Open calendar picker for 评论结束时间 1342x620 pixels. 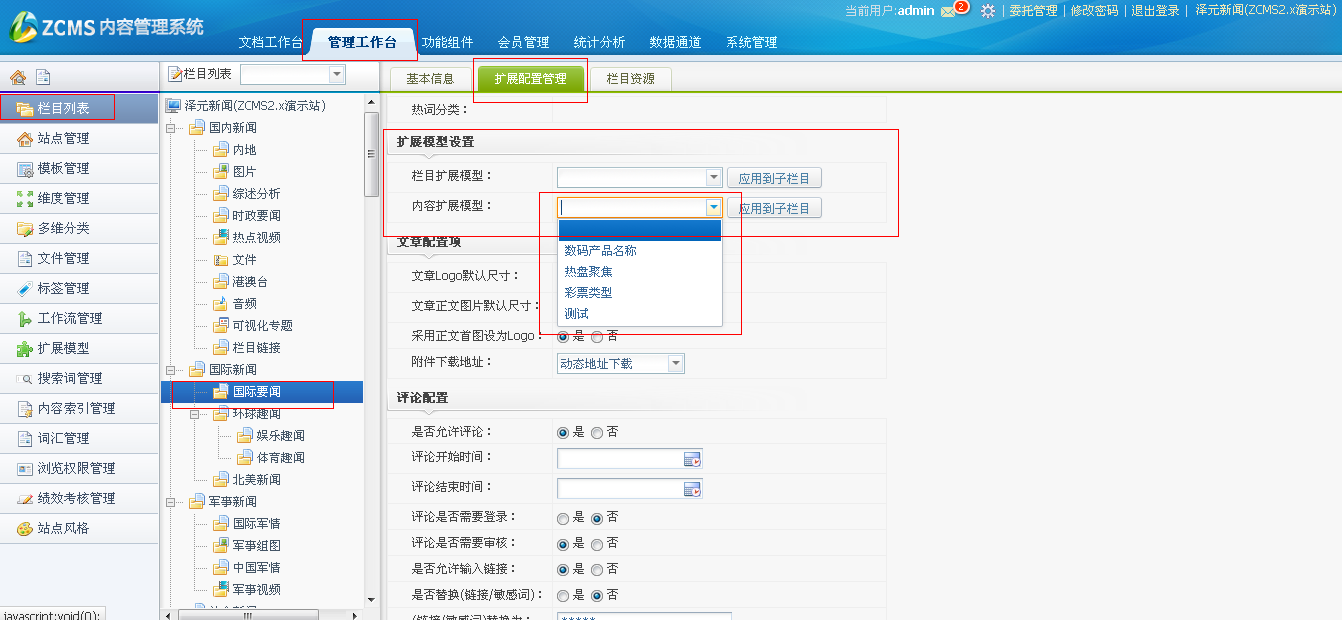pyautogui.click(x=692, y=489)
